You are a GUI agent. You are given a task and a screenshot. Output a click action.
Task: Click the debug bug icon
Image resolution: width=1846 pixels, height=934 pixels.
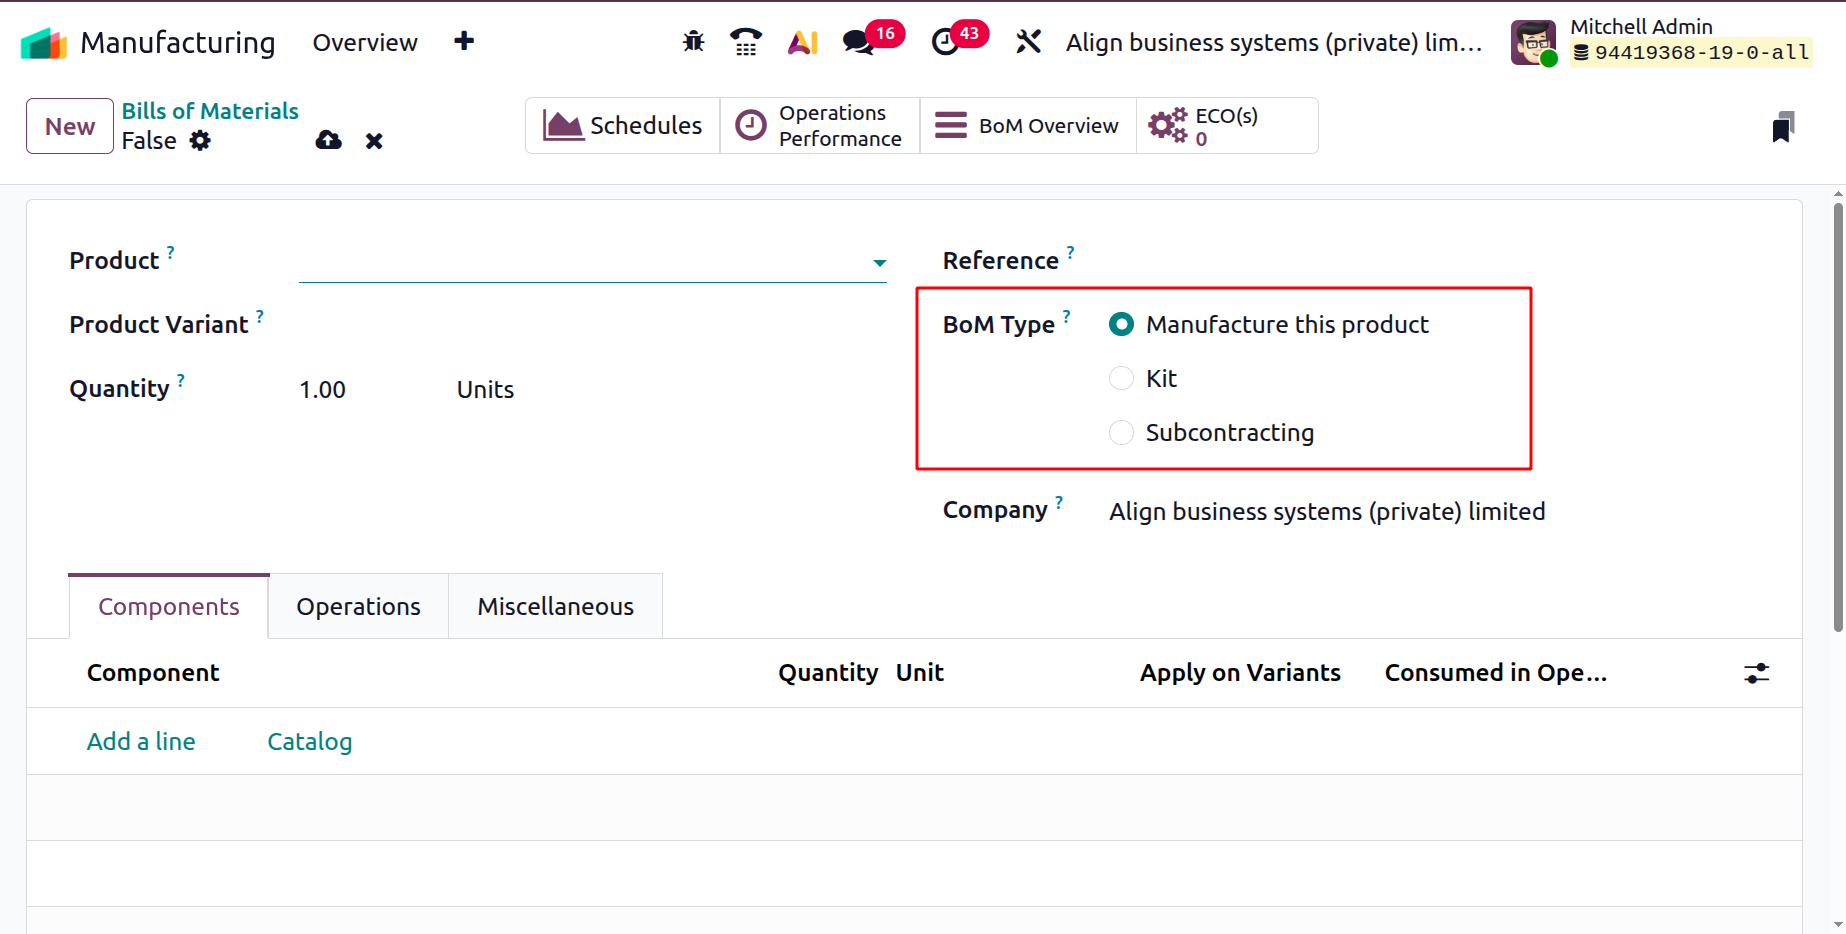click(x=693, y=42)
